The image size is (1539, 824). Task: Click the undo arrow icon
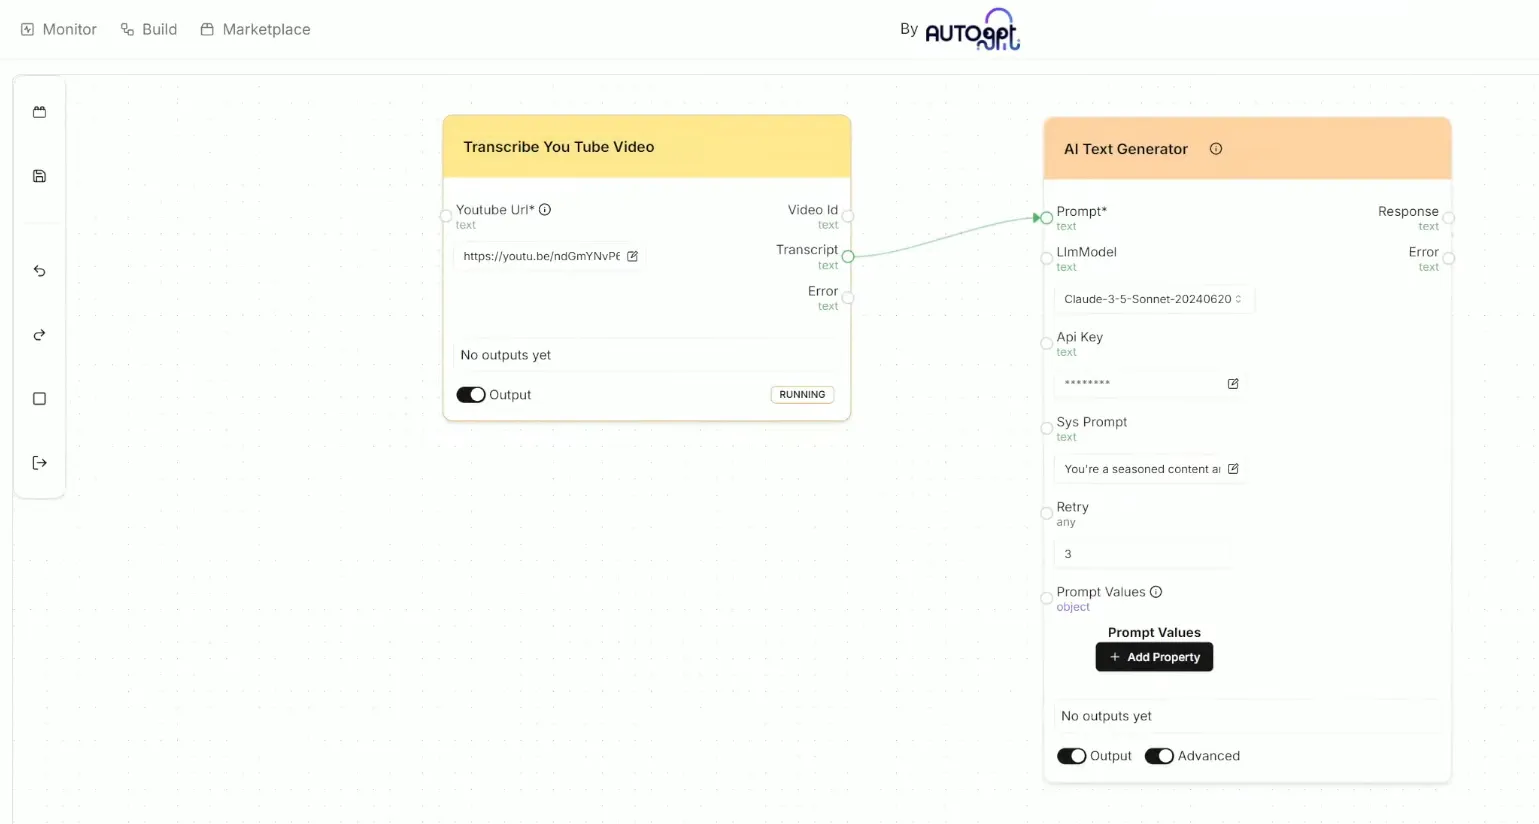tap(39, 271)
